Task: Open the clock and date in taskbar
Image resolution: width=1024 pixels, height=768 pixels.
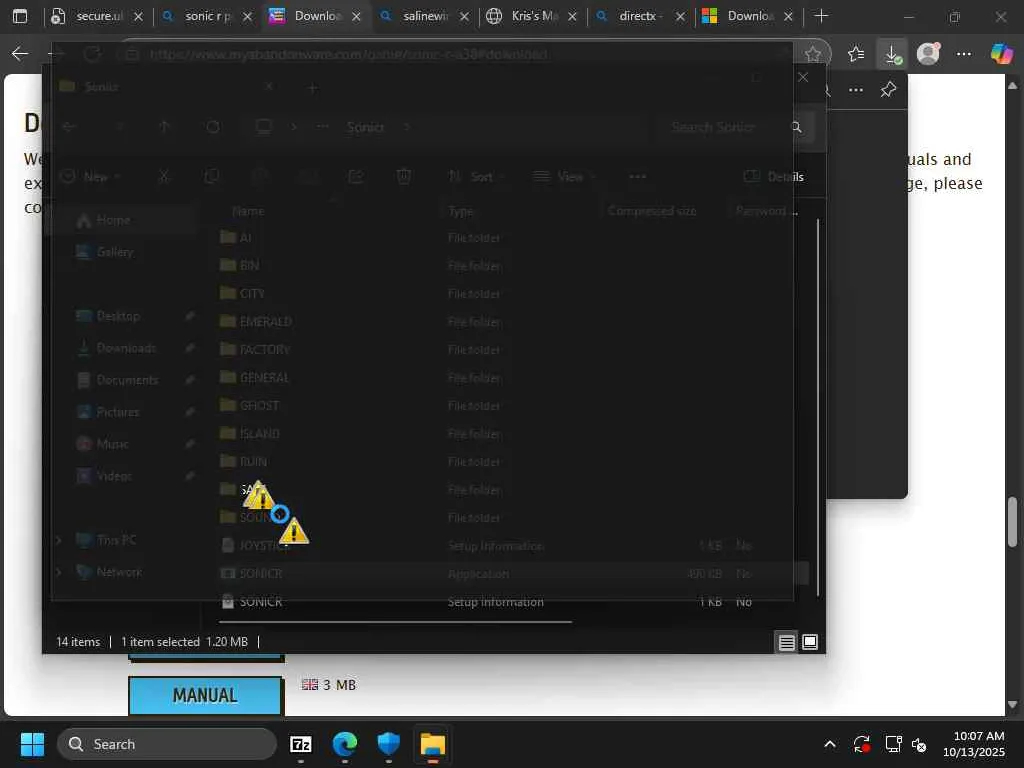Action: coord(974,744)
